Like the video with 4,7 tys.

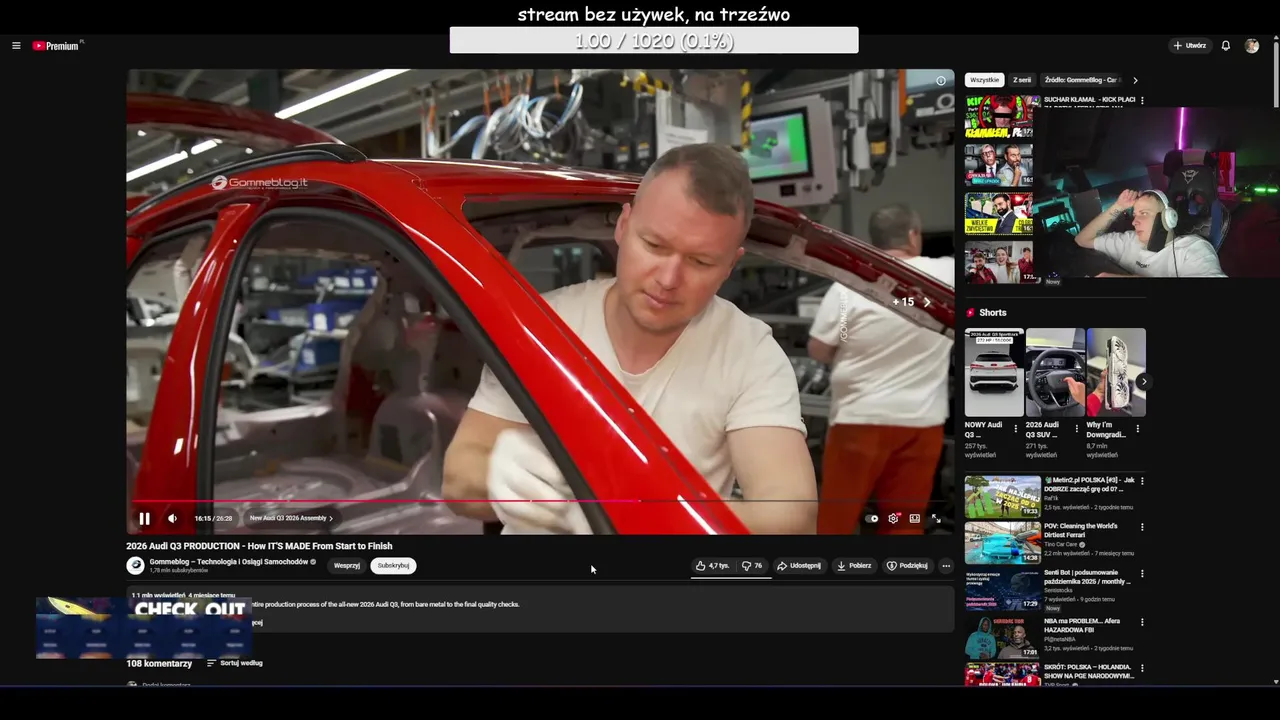[713, 566]
